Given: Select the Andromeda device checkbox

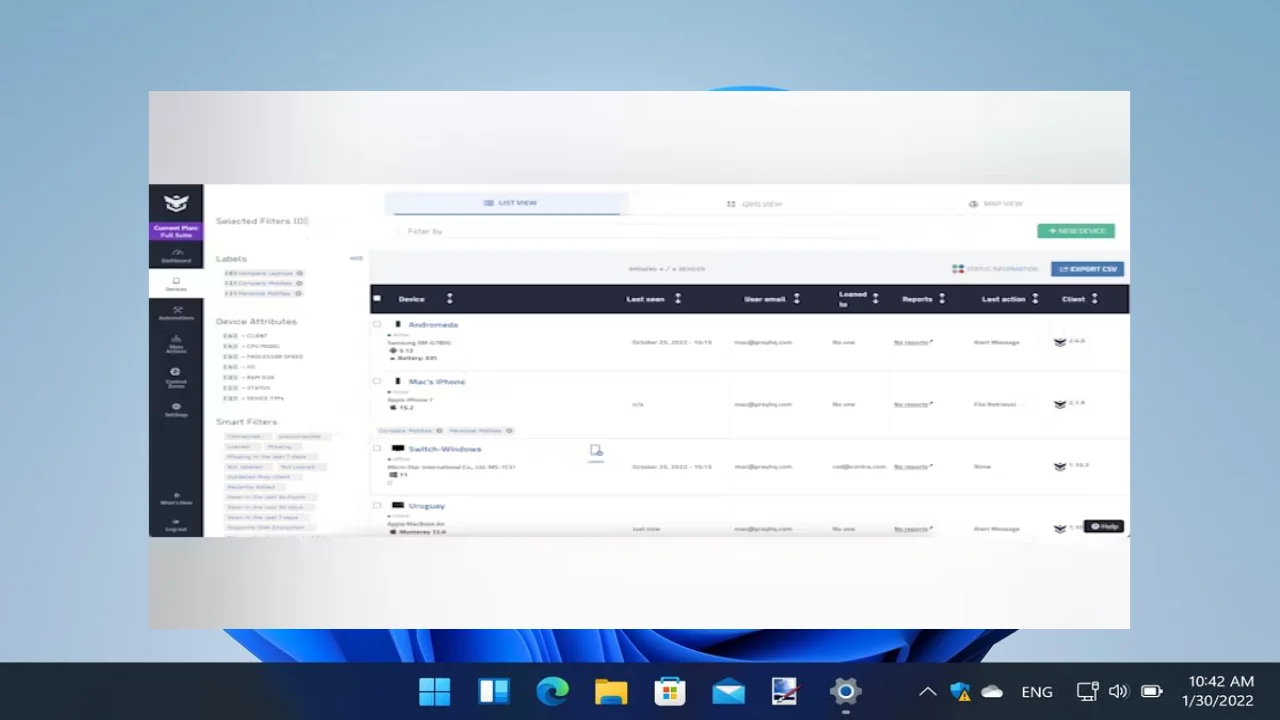Looking at the screenshot, I should pyautogui.click(x=377, y=324).
